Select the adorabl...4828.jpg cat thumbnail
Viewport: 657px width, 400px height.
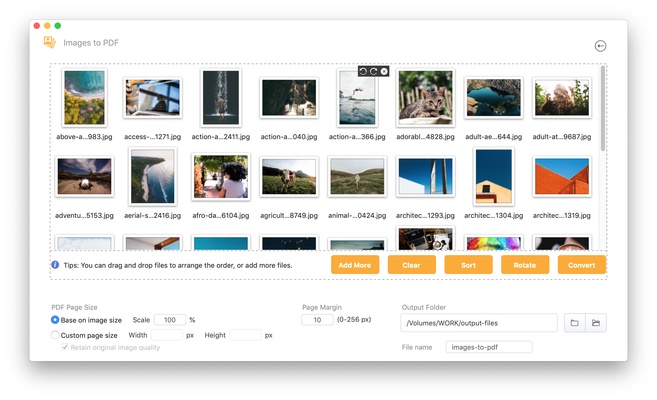[x=425, y=98]
